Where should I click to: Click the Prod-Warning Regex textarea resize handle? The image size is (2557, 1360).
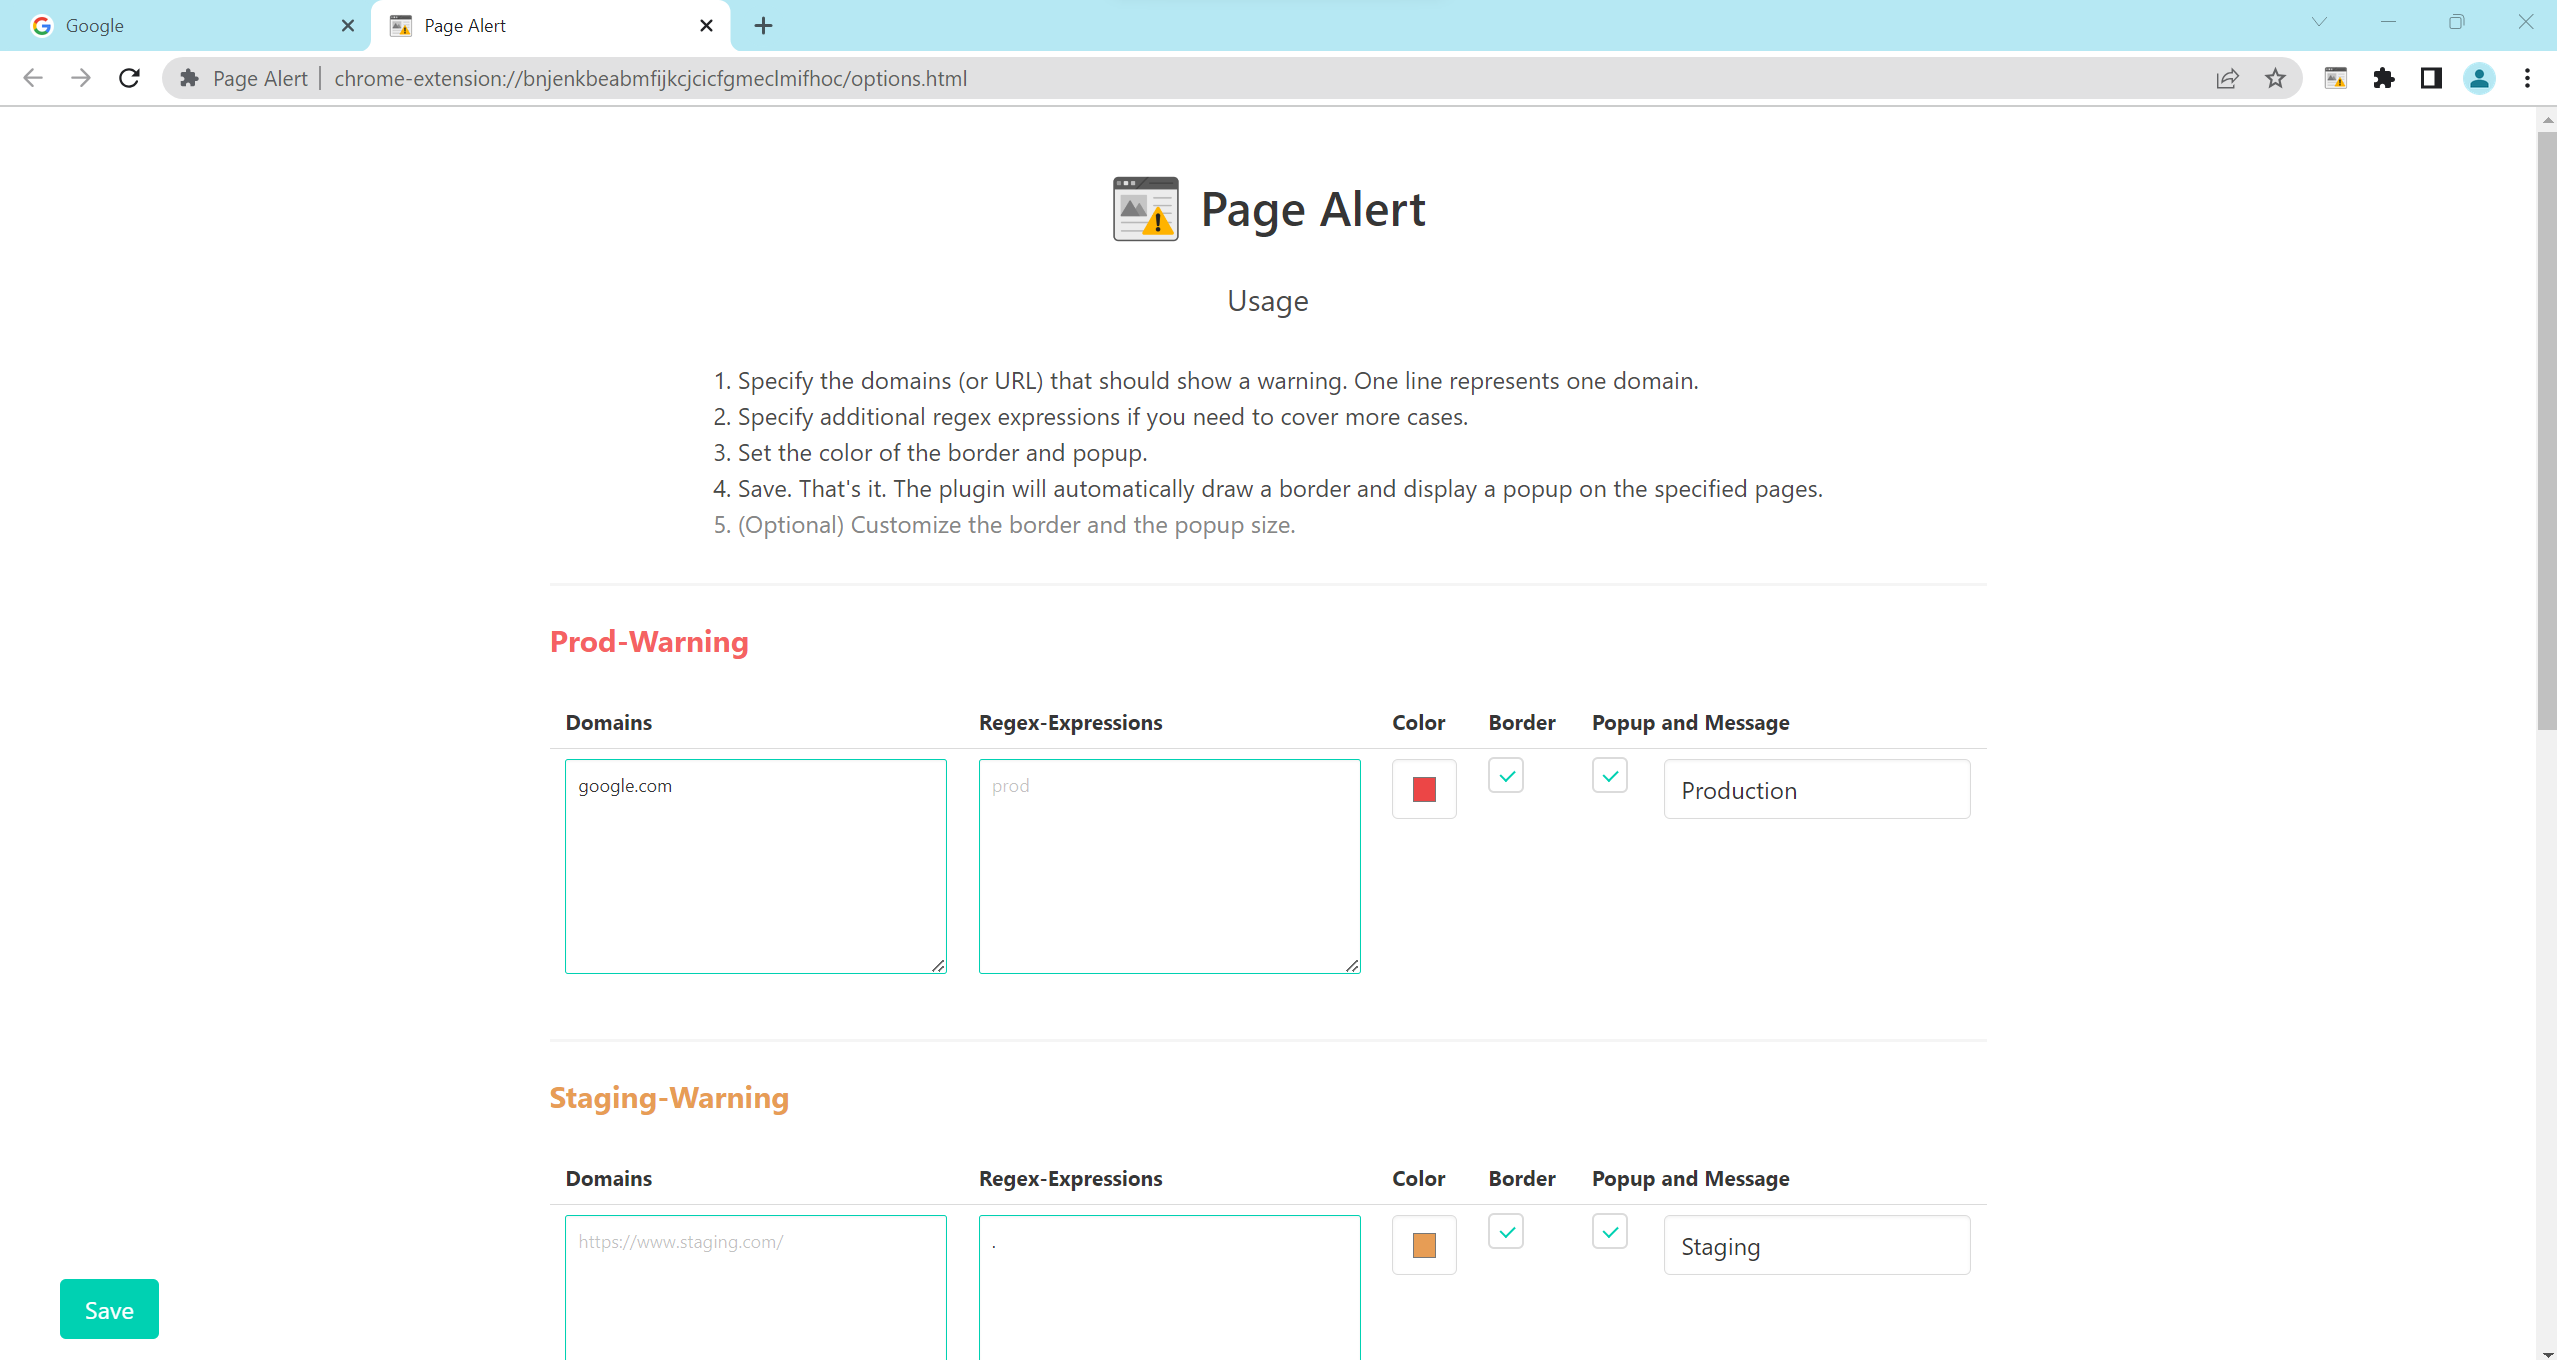[x=1352, y=965]
